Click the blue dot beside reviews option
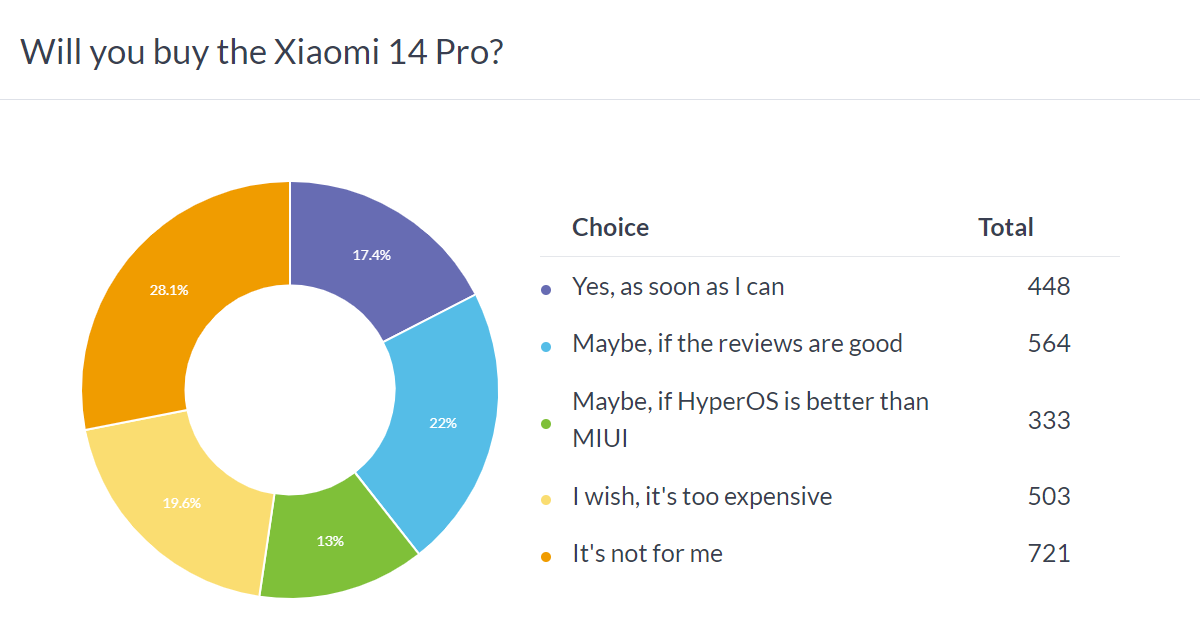 click(546, 347)
